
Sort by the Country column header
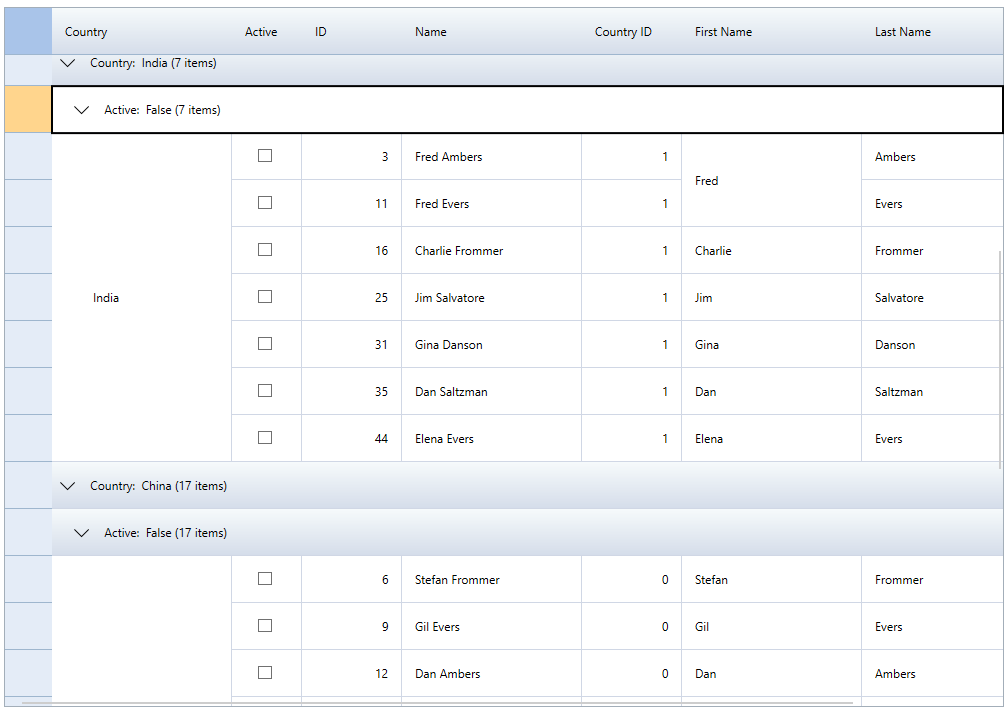[x=86, y=32]
